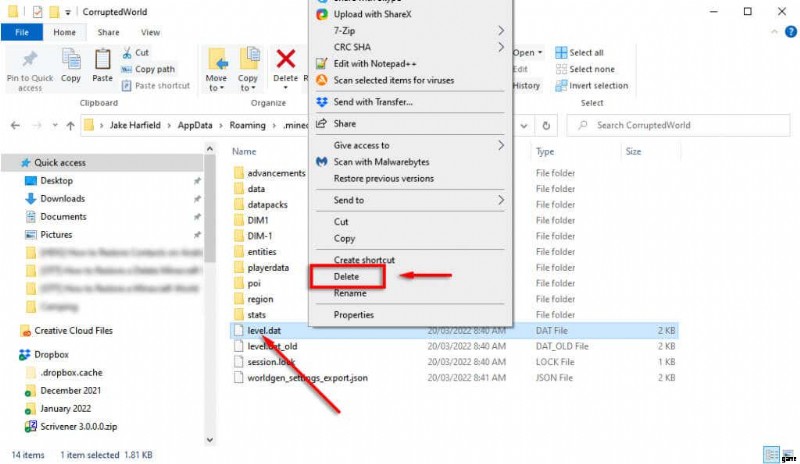Open the Dropbox item in the sidebar
The image size is (800, 464).
point(52,354)
